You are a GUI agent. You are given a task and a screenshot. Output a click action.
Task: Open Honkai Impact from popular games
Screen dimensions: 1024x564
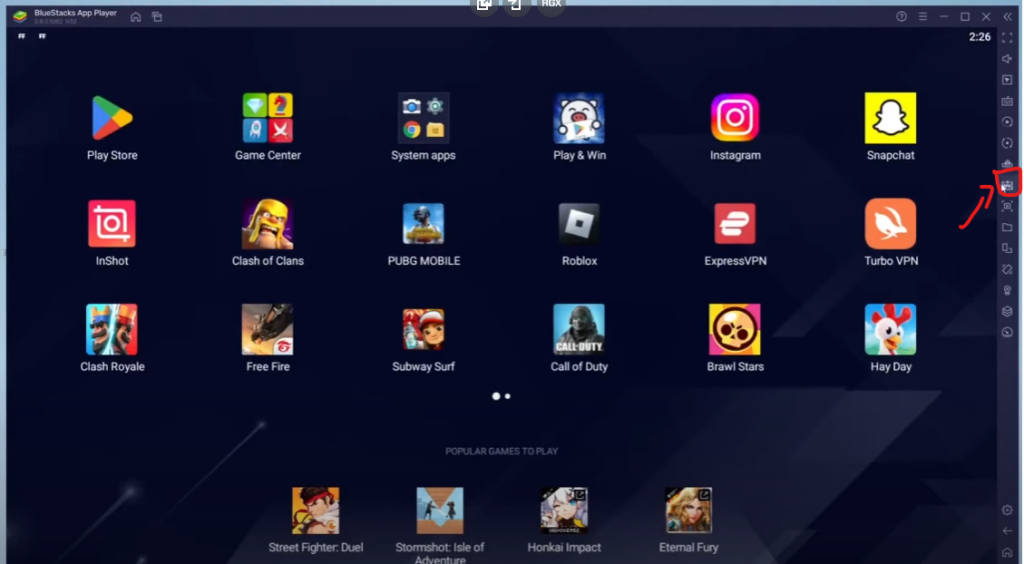tap(564, 510)
